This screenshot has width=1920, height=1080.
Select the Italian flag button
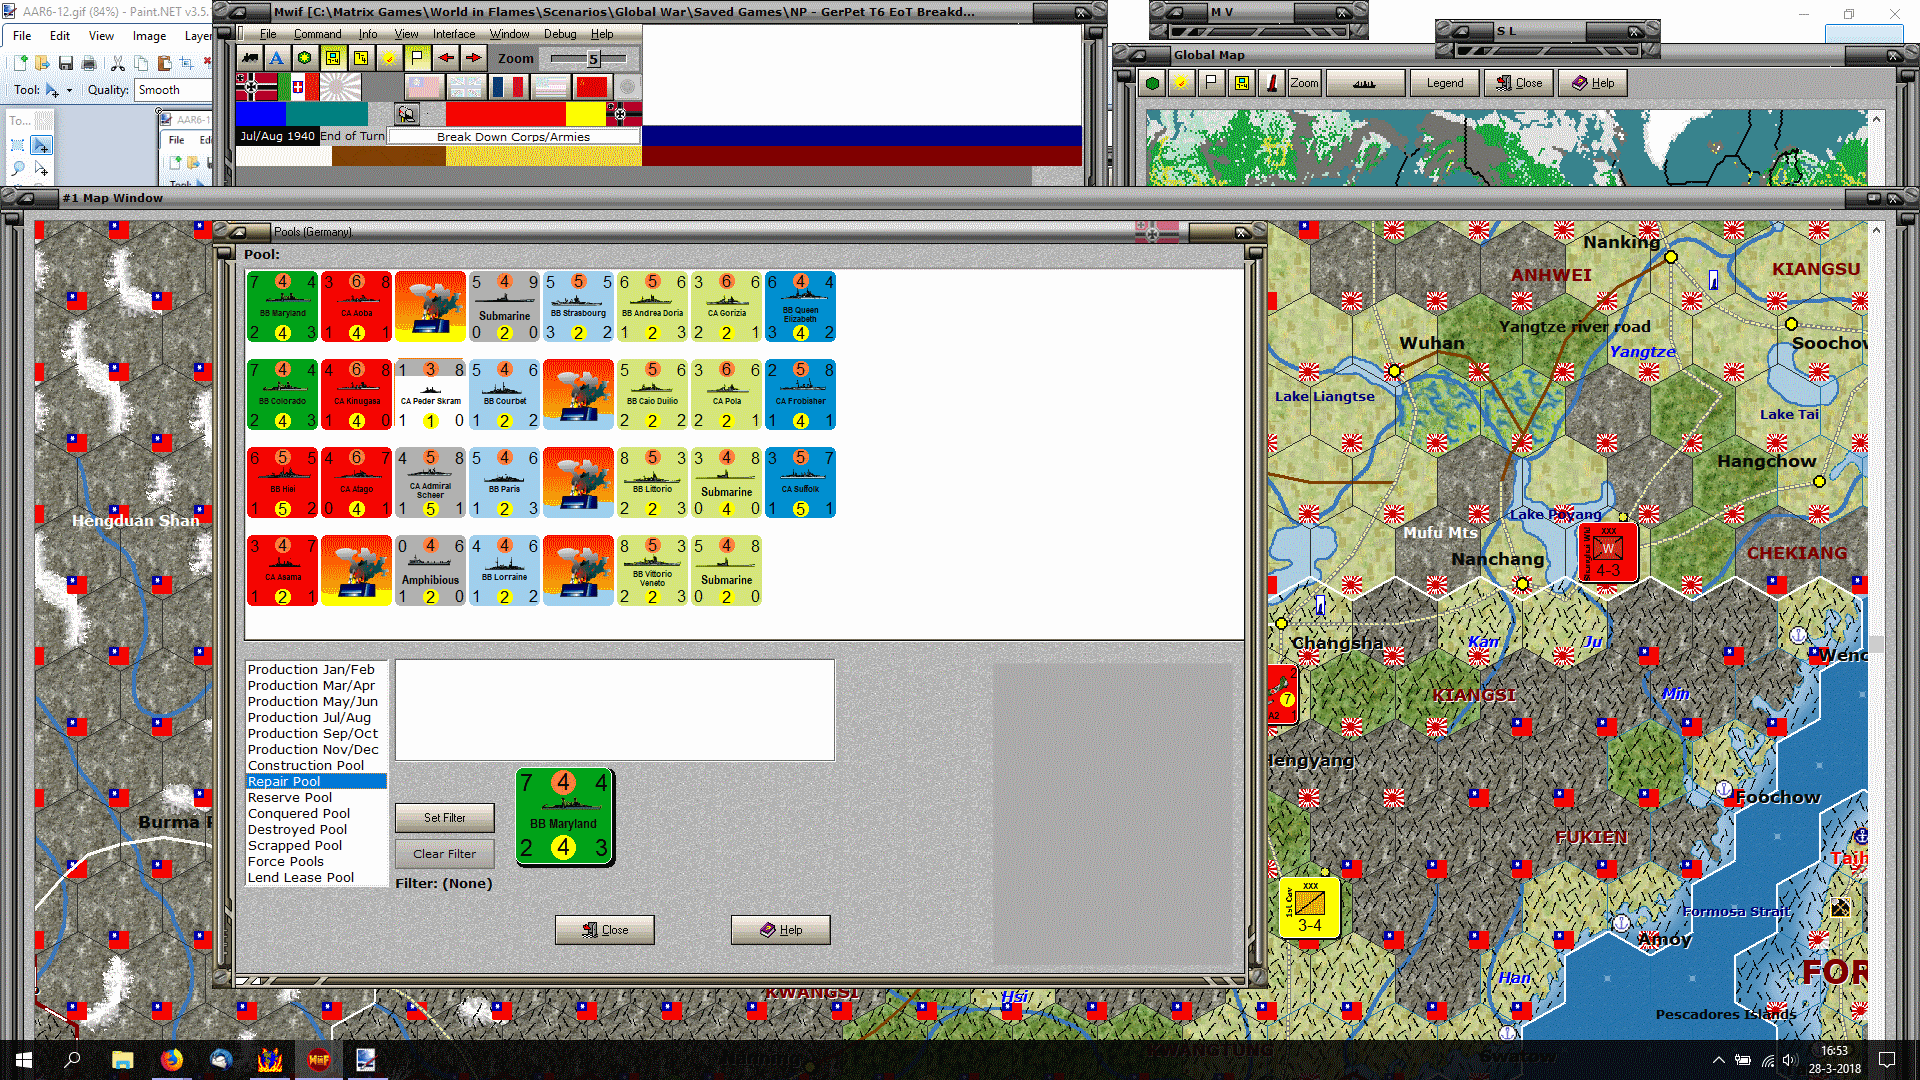coord(298,88)
